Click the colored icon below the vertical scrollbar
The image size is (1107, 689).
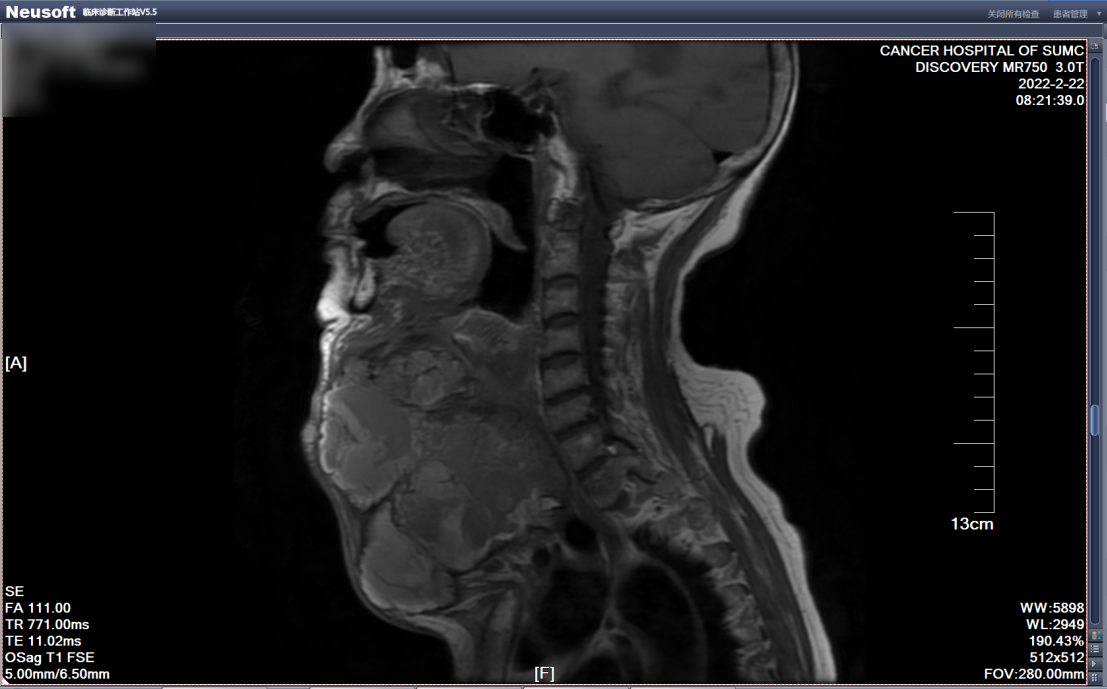[1096, 636]
